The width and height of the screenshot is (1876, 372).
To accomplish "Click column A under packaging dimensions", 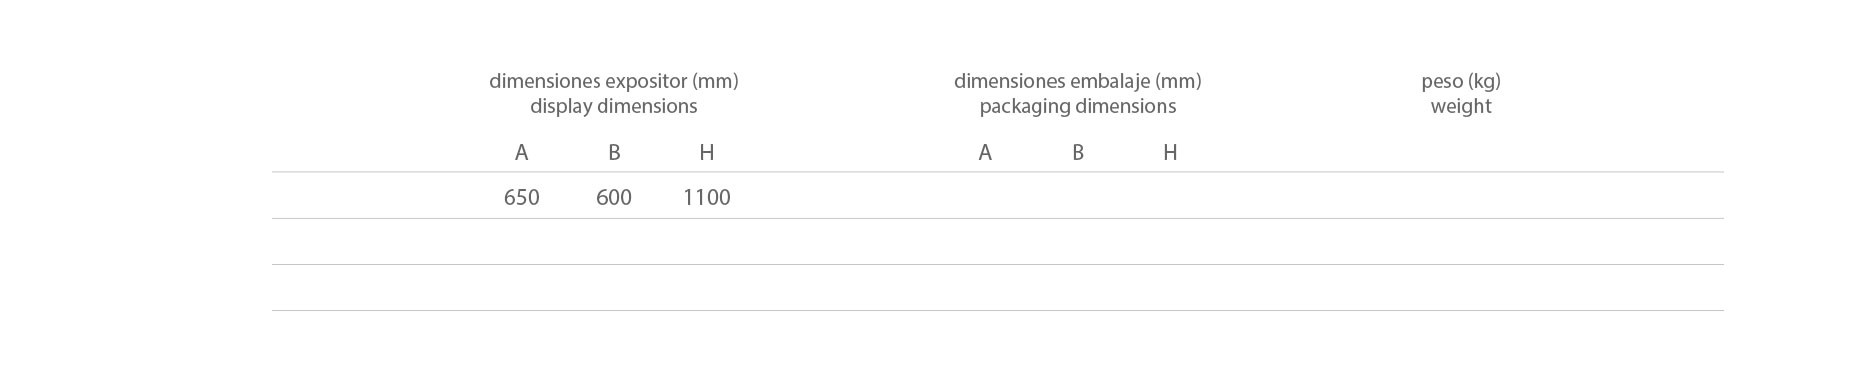I will [985, 152].
